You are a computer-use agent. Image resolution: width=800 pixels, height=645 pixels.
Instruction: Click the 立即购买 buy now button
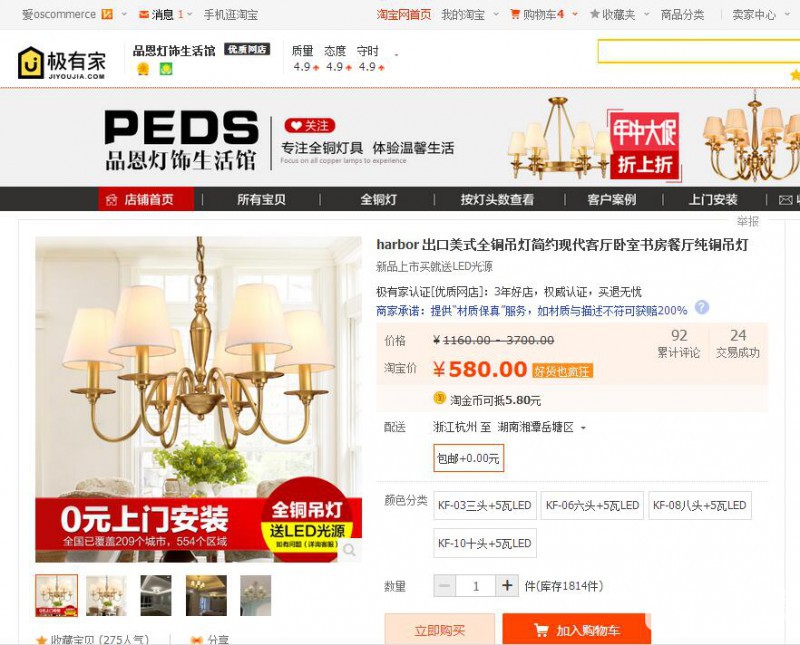coord(440,630)
